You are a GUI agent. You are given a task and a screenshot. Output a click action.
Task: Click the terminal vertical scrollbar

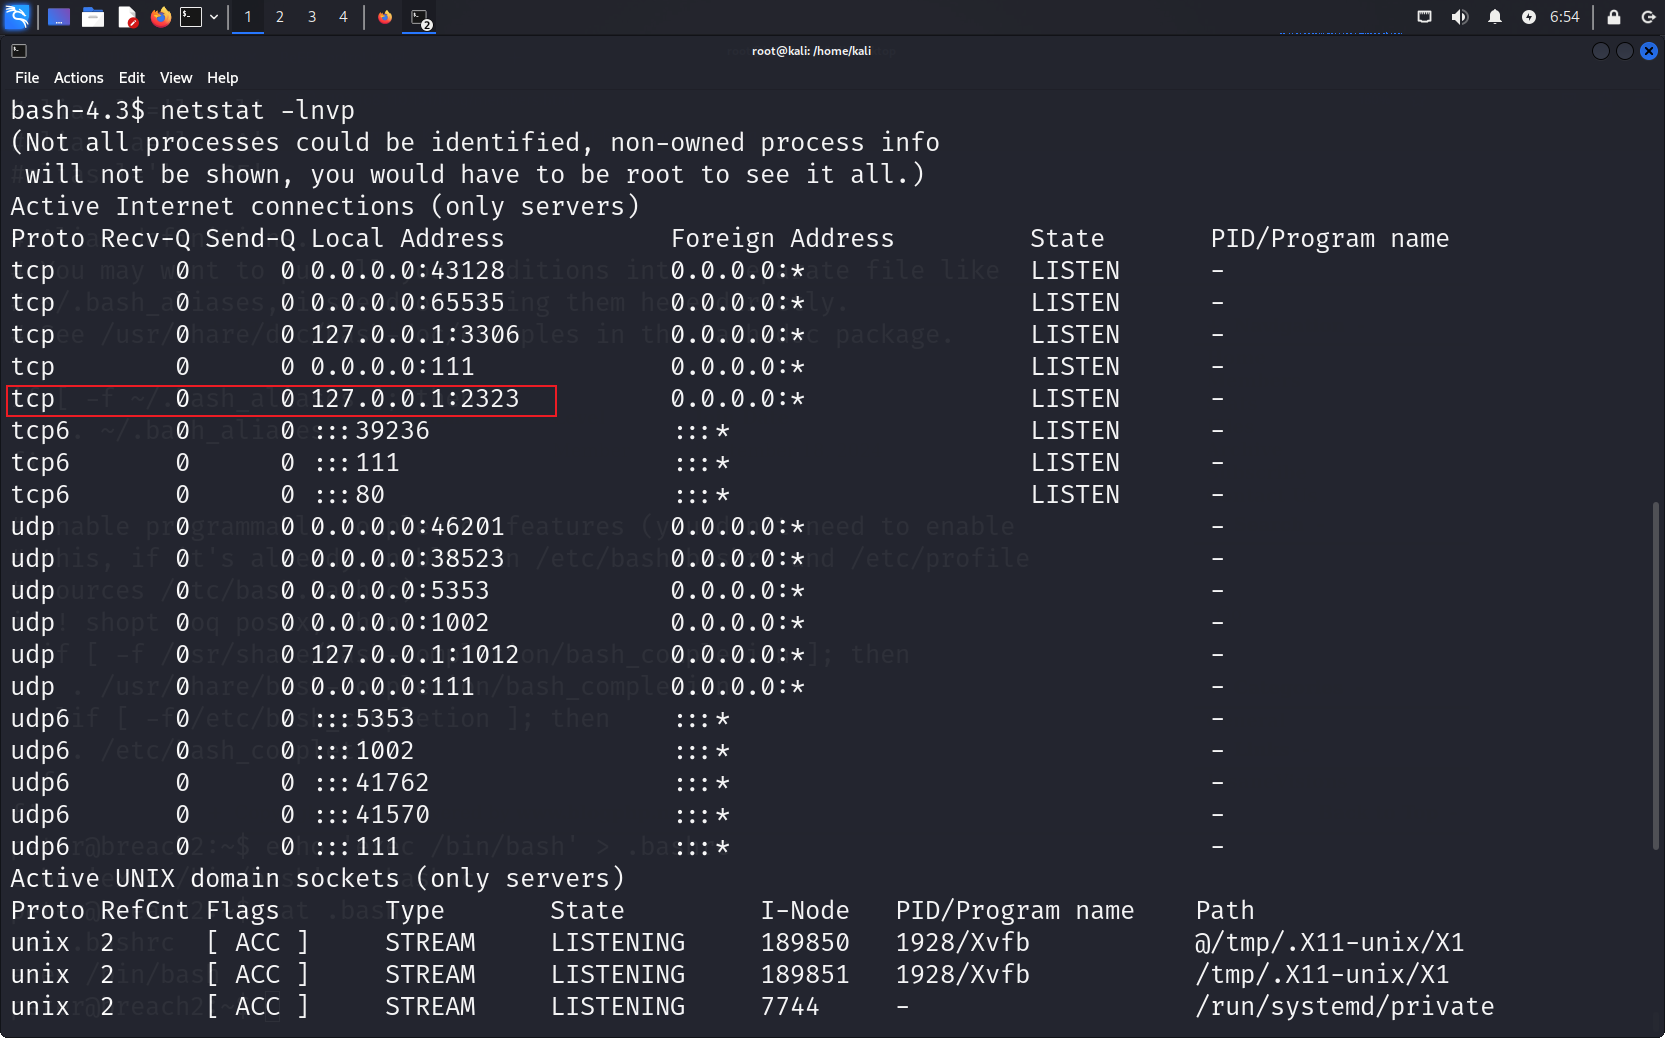[1658, 676]
